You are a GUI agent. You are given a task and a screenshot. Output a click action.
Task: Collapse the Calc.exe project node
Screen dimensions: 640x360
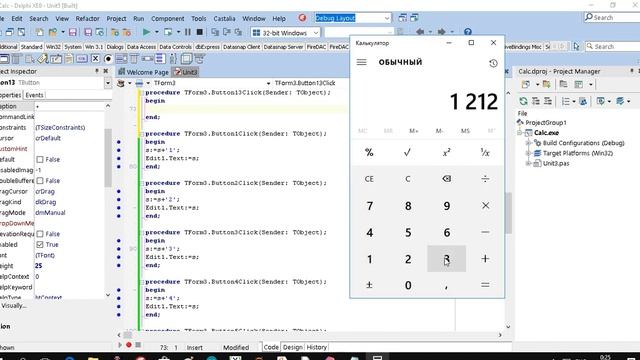520,133
